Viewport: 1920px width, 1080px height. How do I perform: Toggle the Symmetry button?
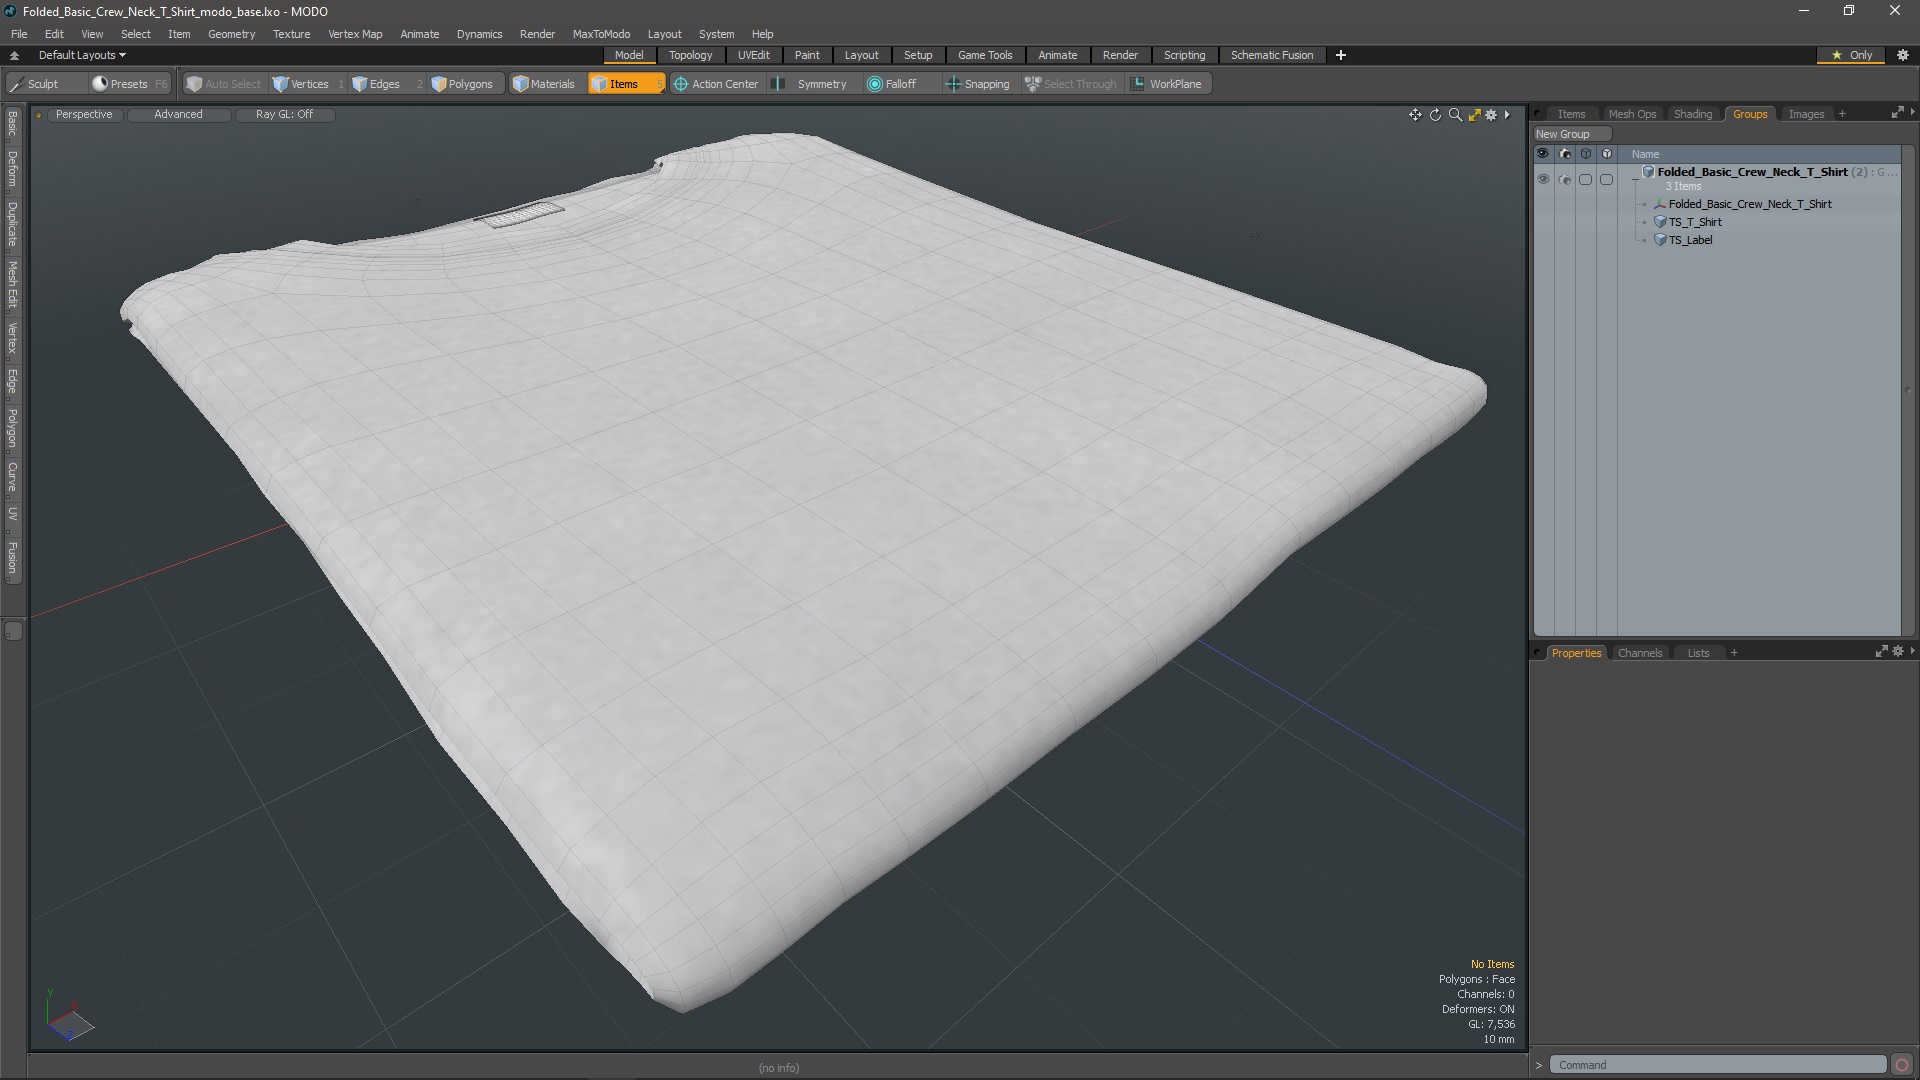point(811,84)
